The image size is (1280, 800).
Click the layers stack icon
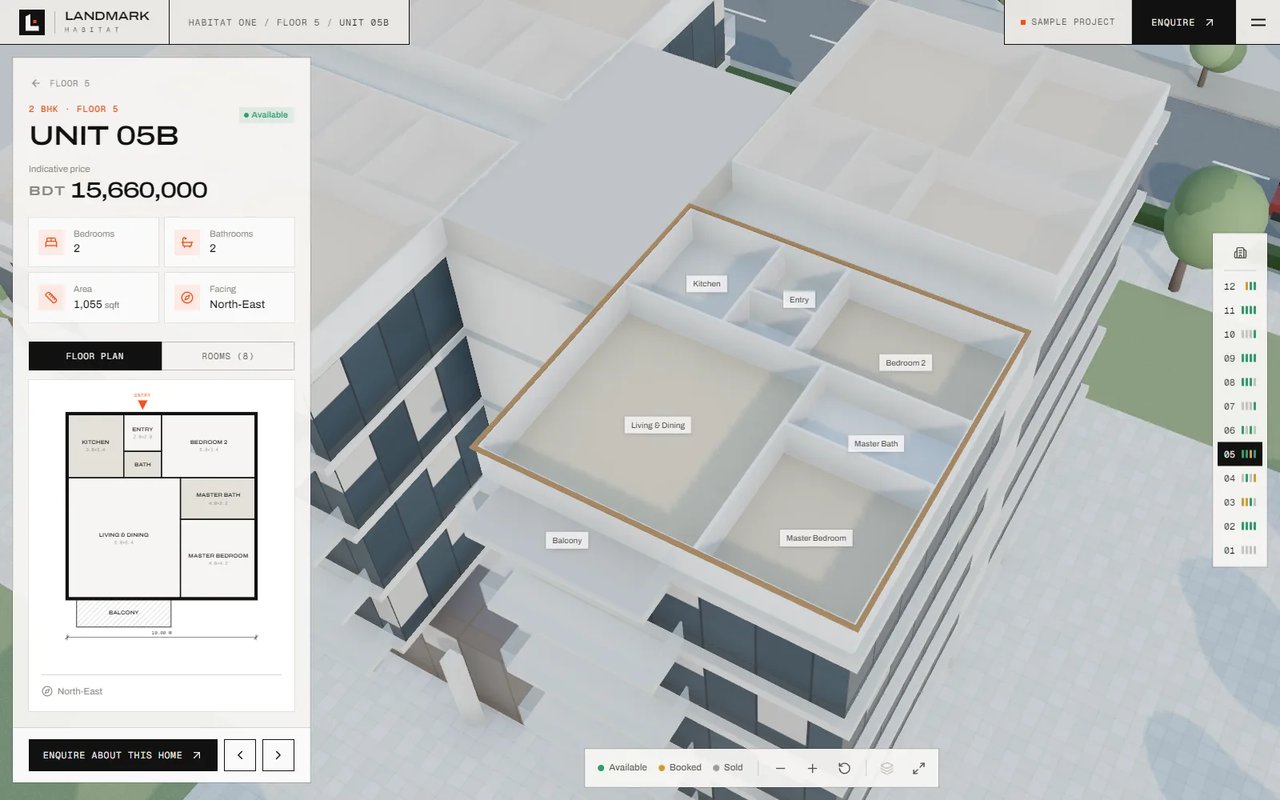(887, 768)
